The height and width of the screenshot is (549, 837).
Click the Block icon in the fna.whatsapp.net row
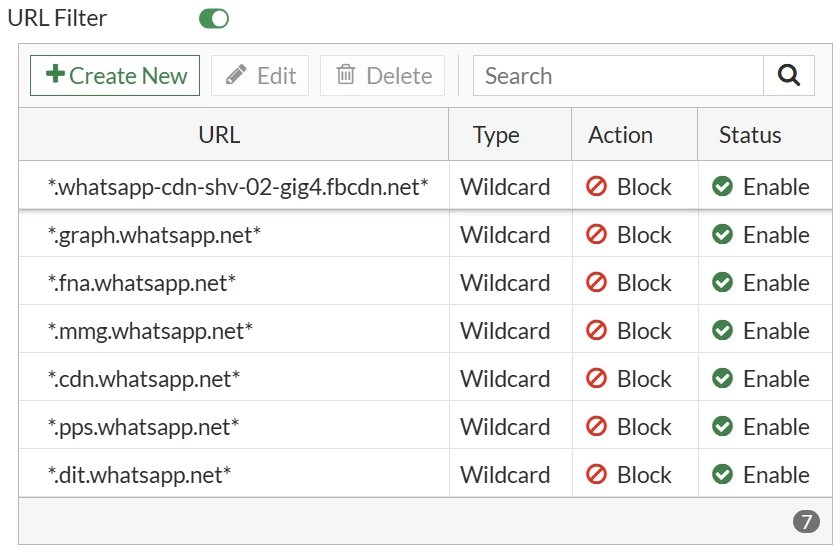596,283
